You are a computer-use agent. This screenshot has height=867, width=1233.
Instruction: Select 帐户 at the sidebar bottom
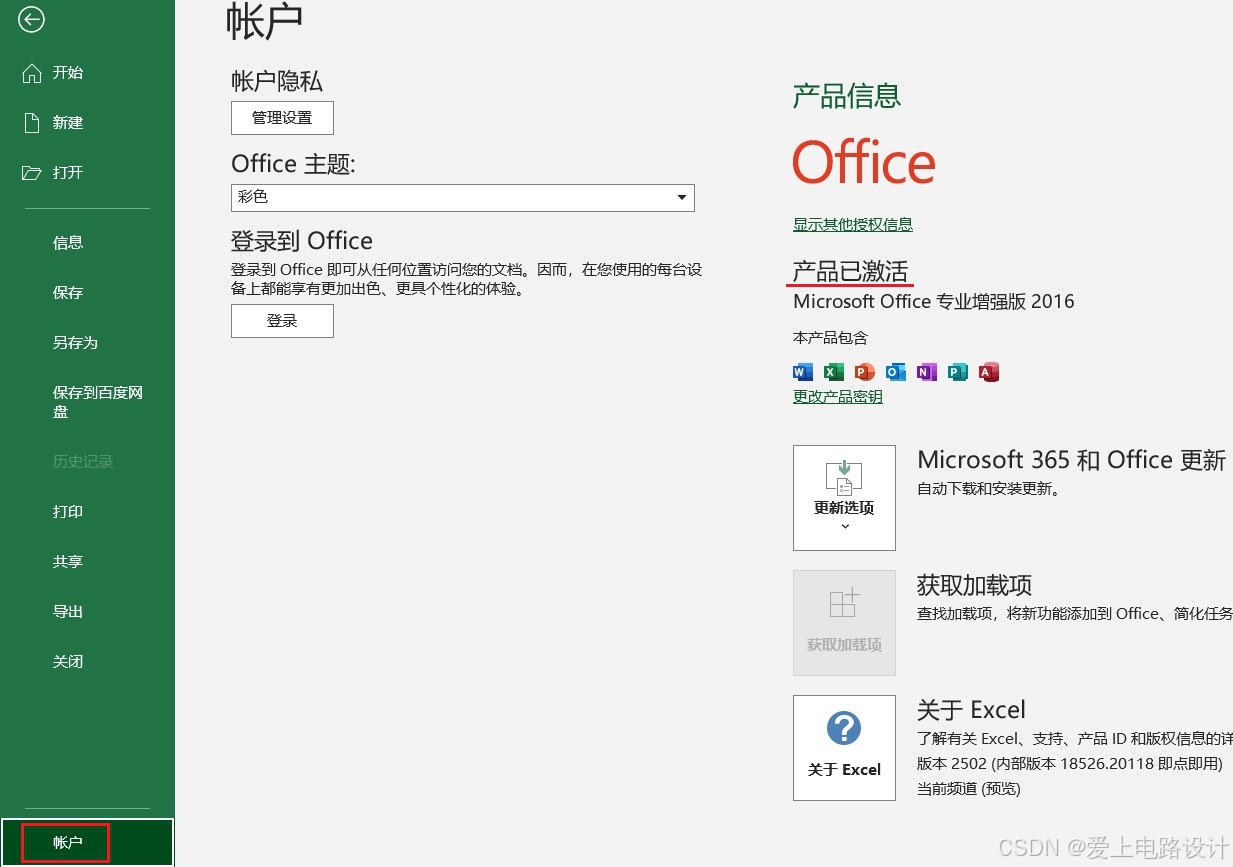[x=87, y=843]
